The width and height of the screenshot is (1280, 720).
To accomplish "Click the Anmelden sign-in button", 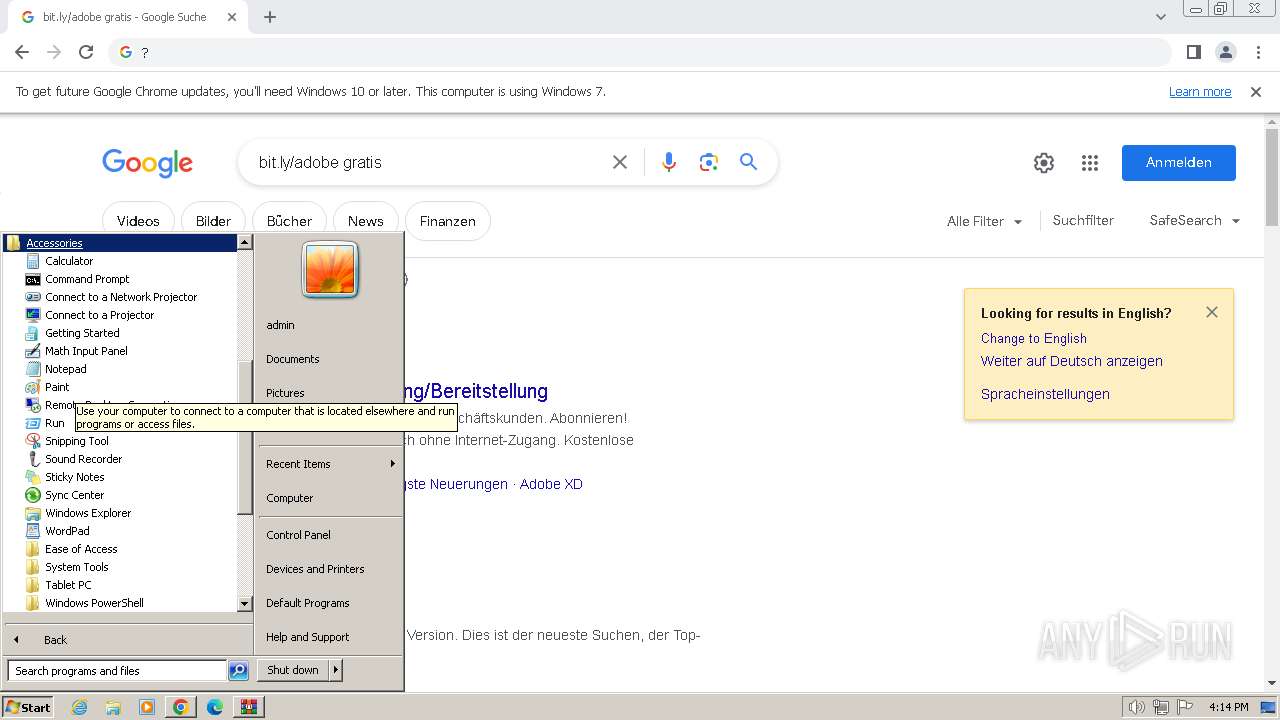I will (x=1179, y=163).
